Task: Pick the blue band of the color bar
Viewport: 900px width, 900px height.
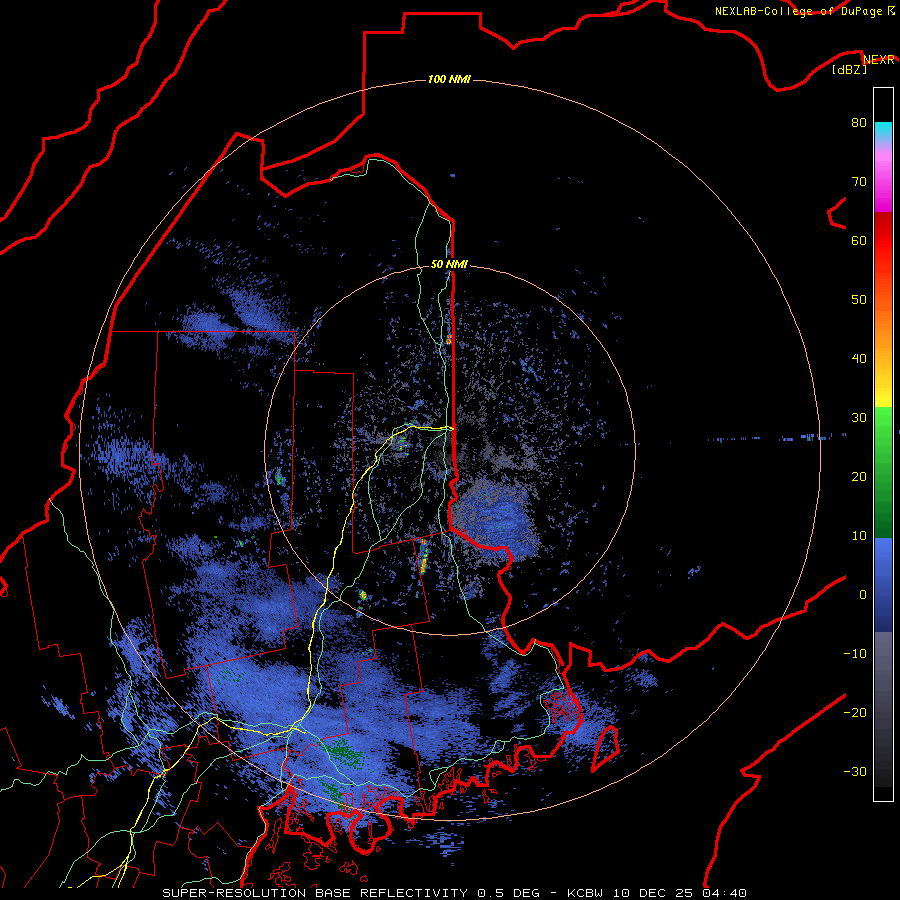Action: click(883, 585)
